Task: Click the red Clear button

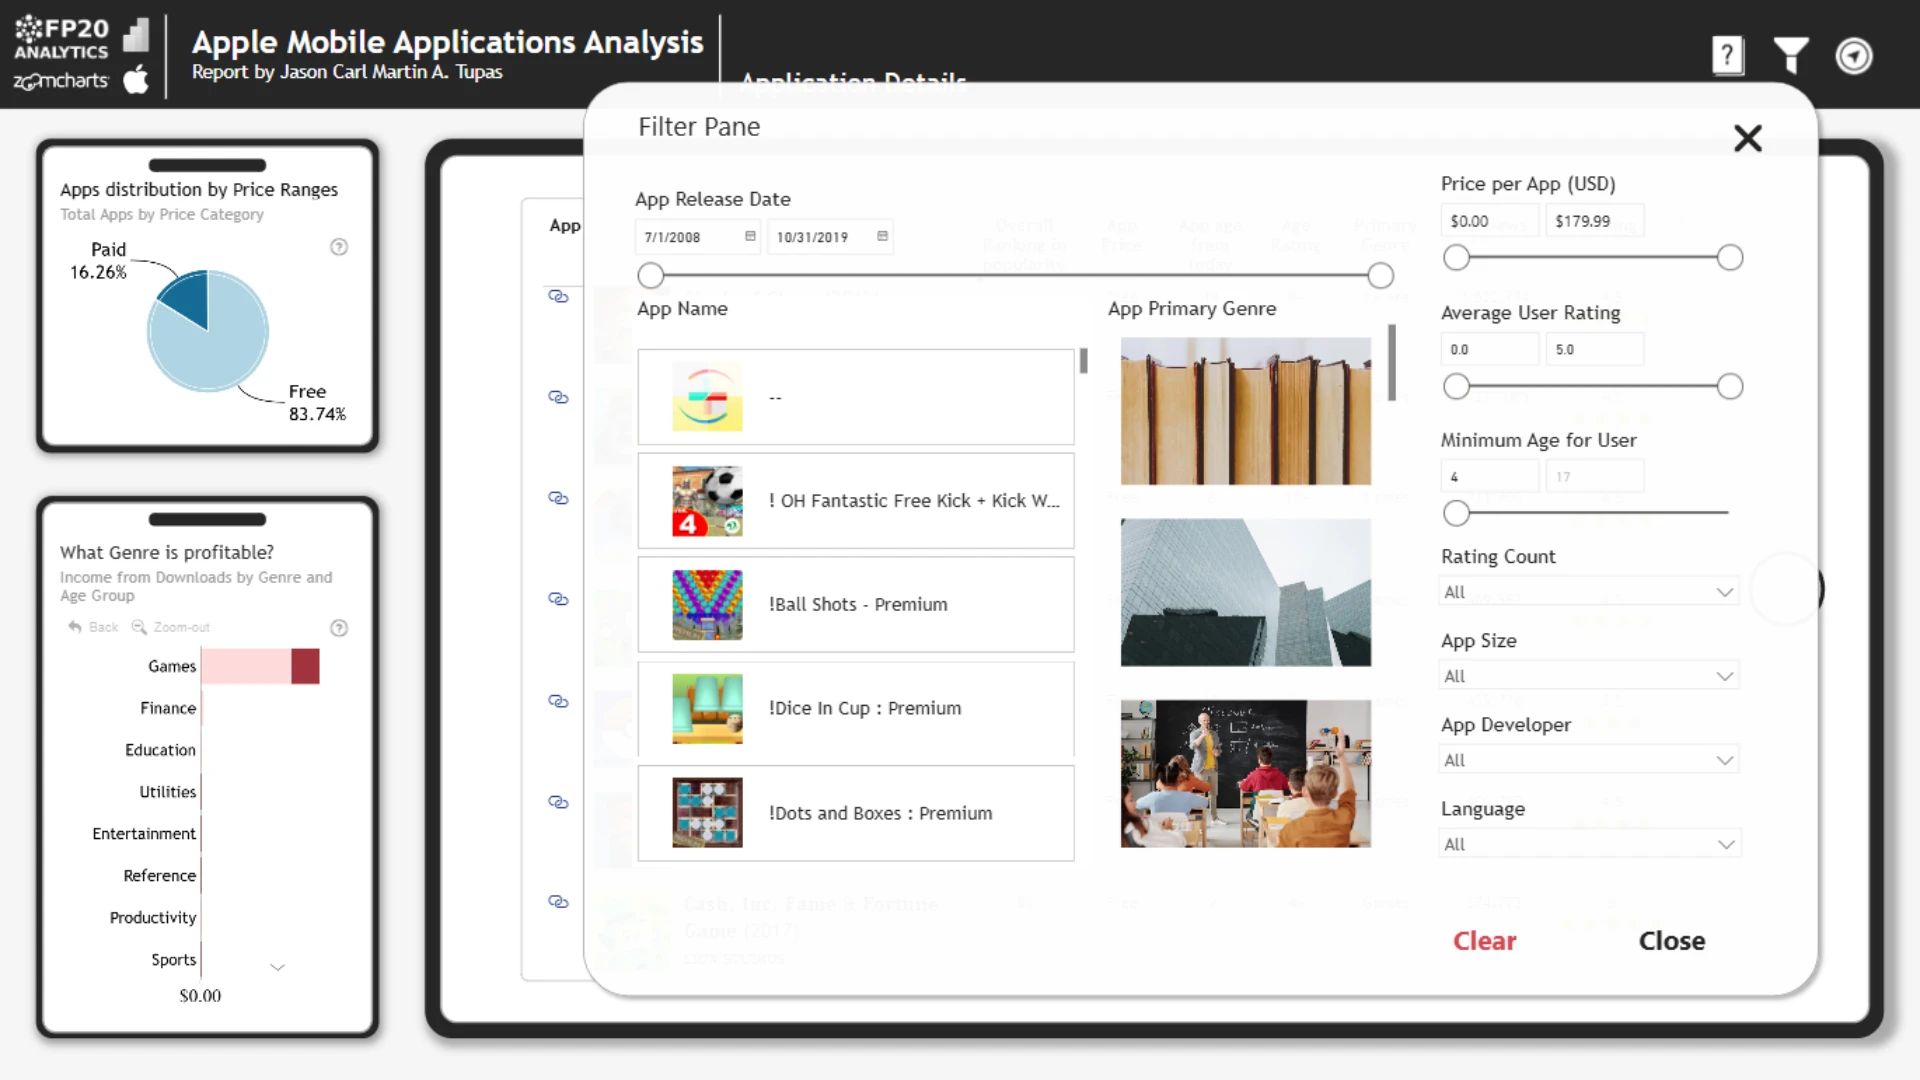Action: [1484, 941]
